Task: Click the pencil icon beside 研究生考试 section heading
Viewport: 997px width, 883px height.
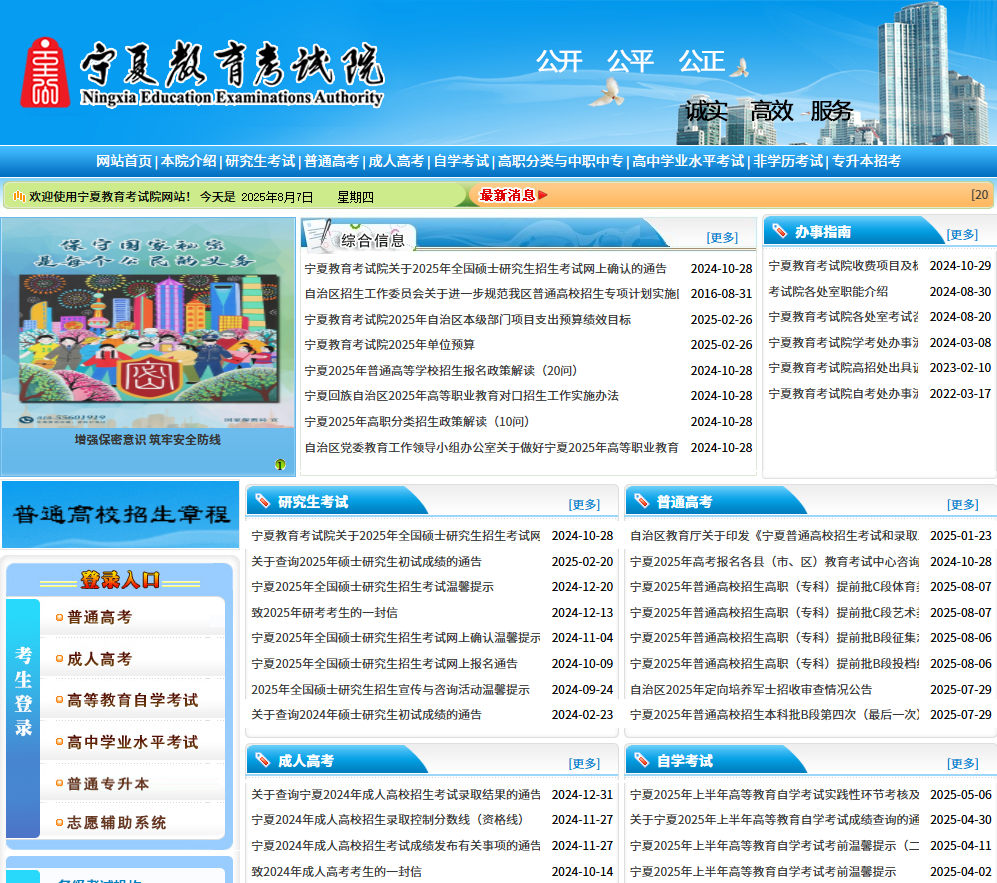Action: [262, 501]
